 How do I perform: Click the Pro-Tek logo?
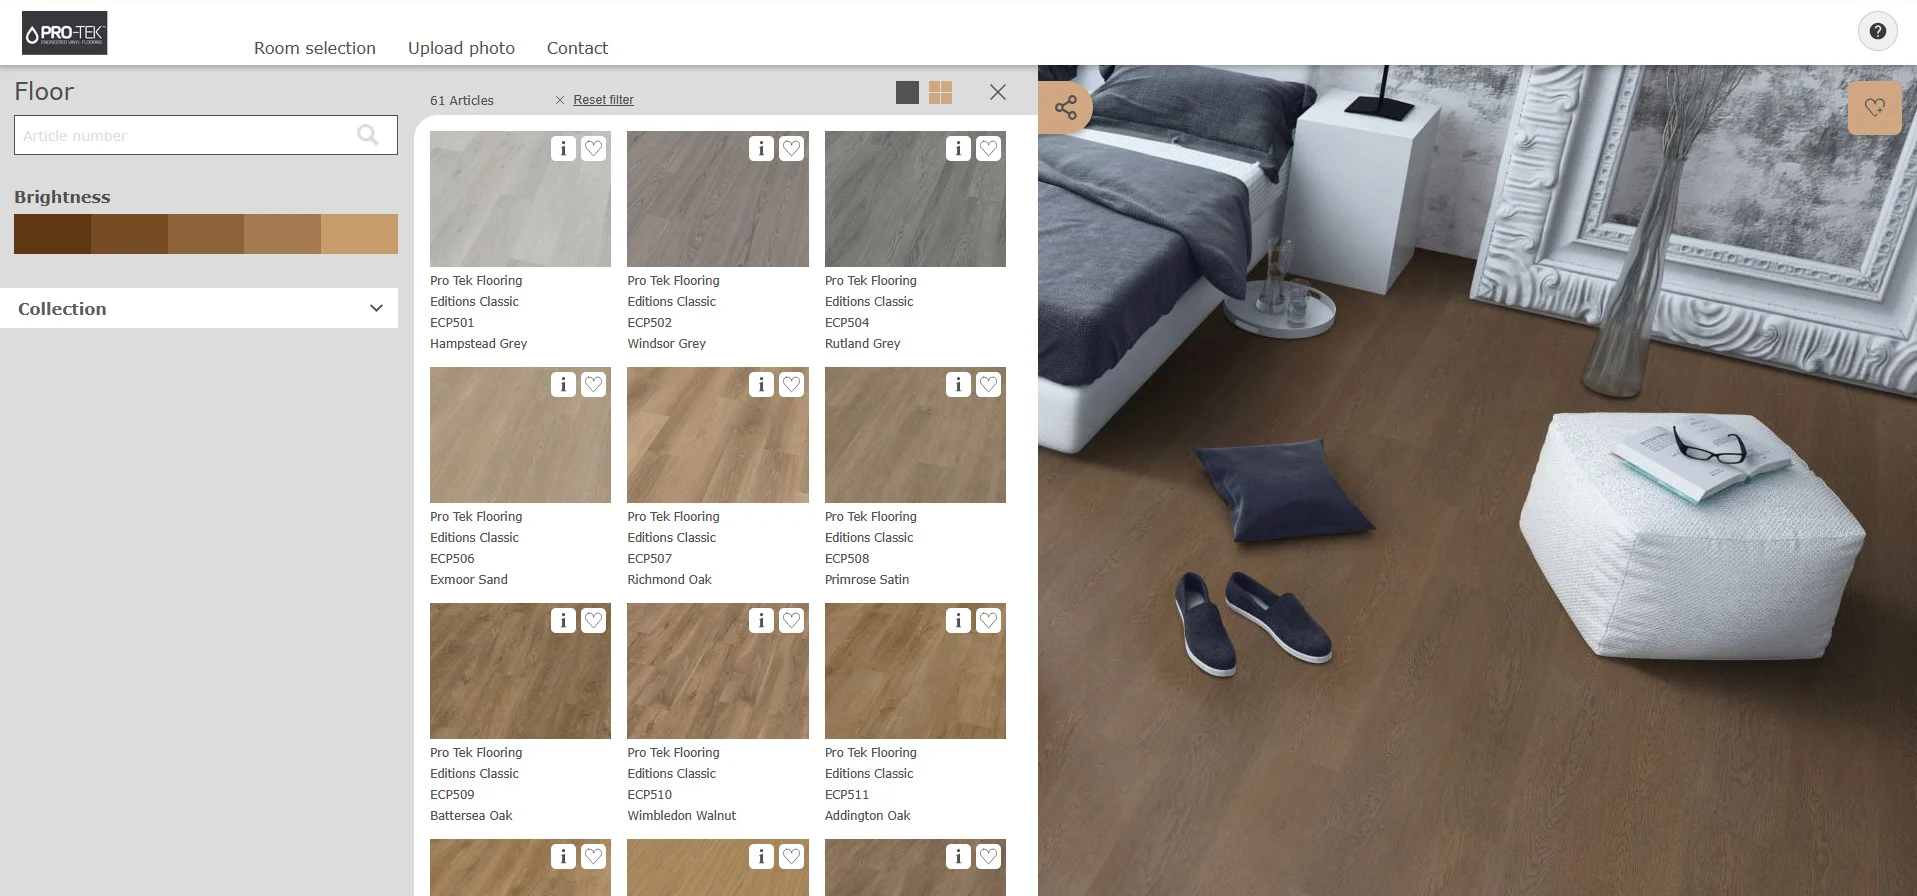tap(65, 33)
